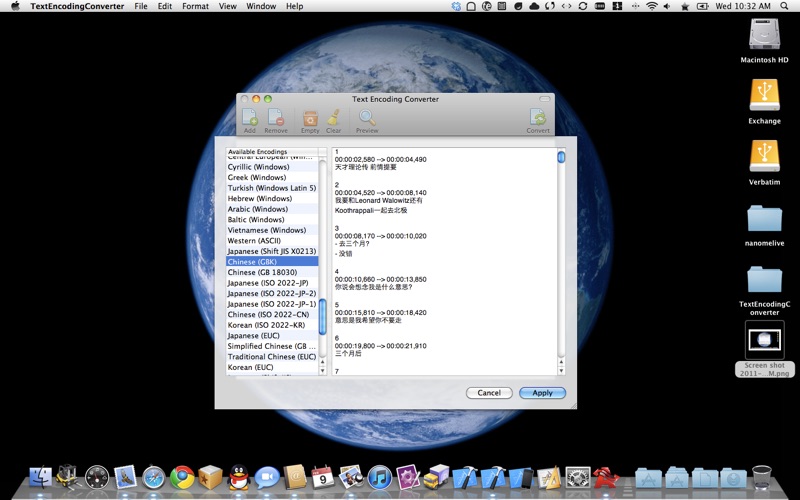The width and height of the screenshot is (800, 500).
Task: Select Cyrillic (Windows) encoding
Action: (272, 167)
